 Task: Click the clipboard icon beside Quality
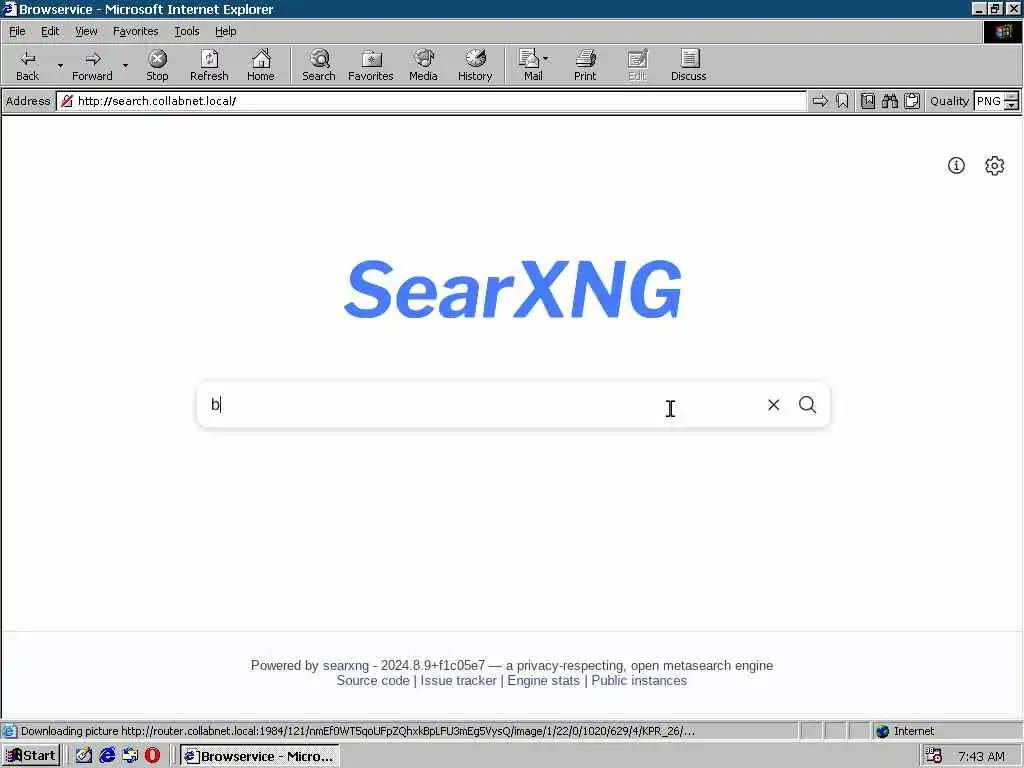coord(912,101)
